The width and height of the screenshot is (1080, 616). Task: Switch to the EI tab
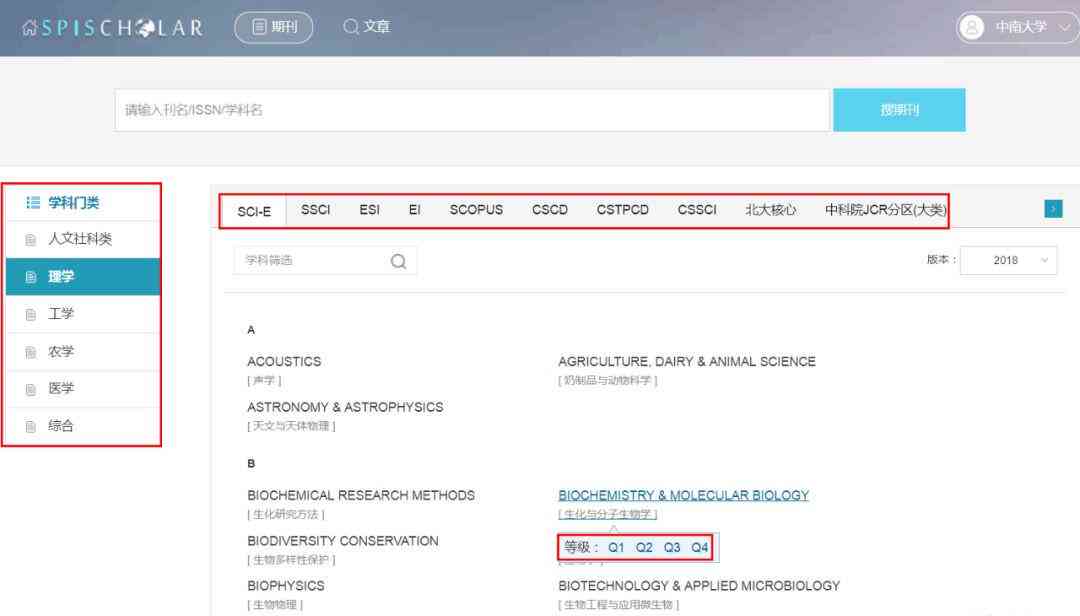[x=414, y=209]
